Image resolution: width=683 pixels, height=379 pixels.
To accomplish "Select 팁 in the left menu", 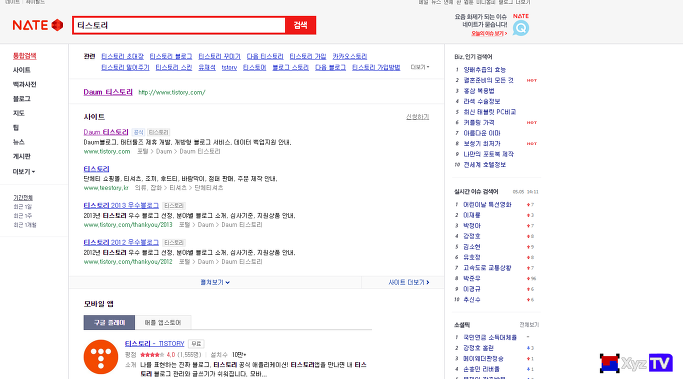I will coord(16,128).
